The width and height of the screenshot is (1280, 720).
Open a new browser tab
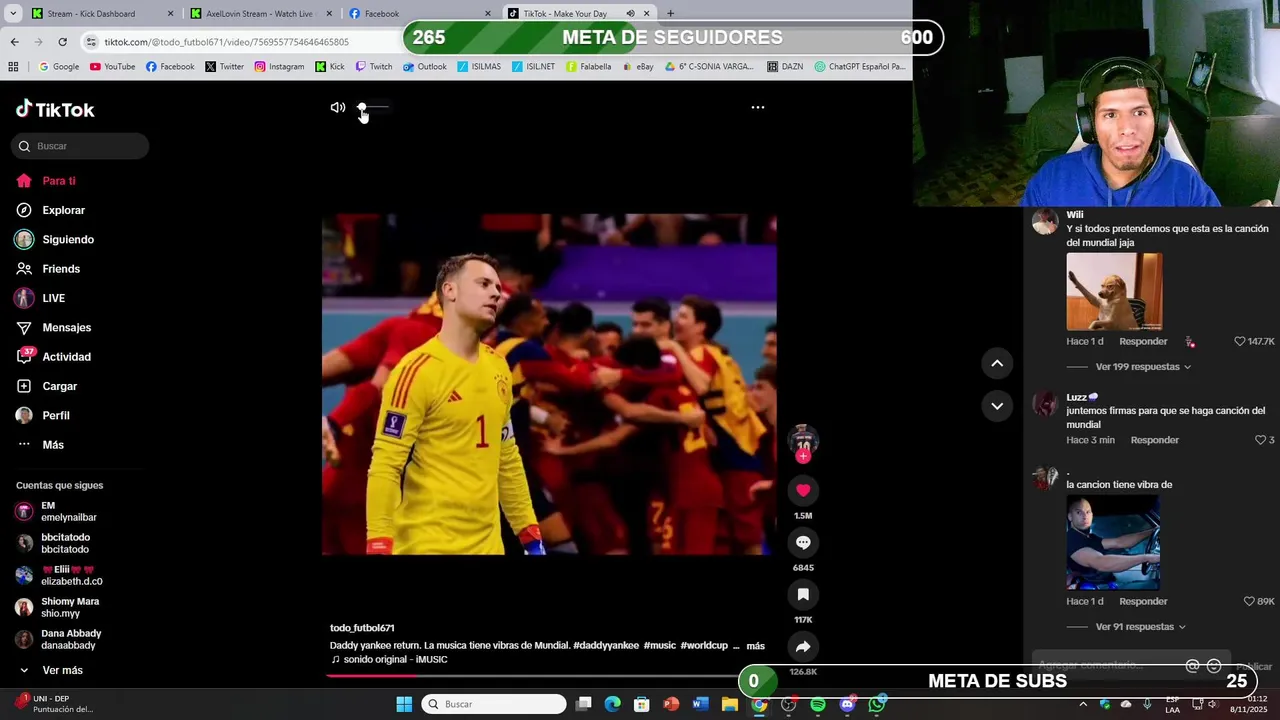[x=670, y=14]
